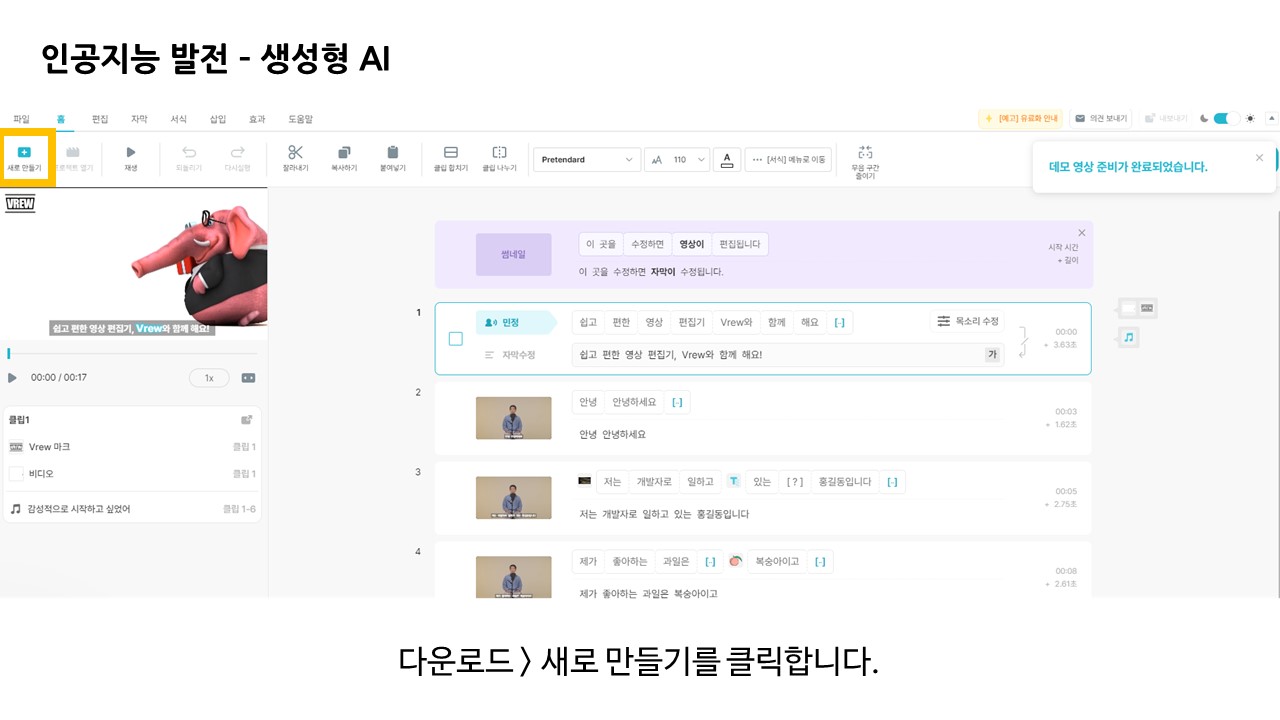This screenshot has width=1280, height=720.
Task: Click the 썸네일 button
Action: (x=513, y=254)
